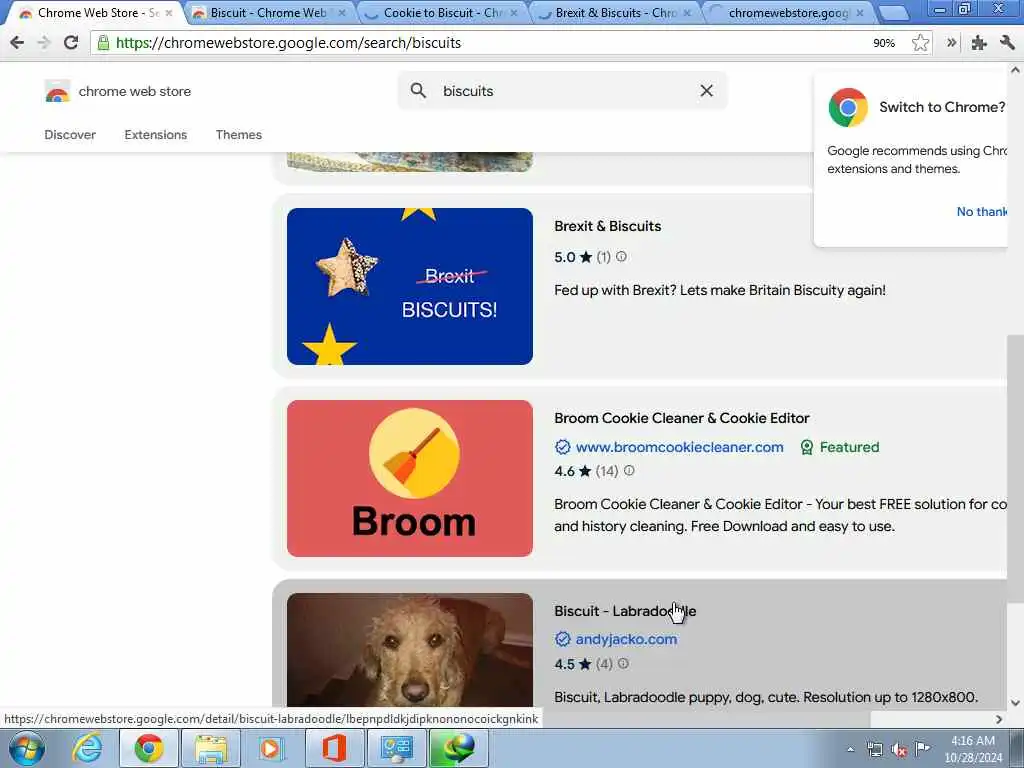This screenshot has width=1024, height=768.
Task: Open the Extensions section
Action: pyautogui.click(x=155, y=135)
